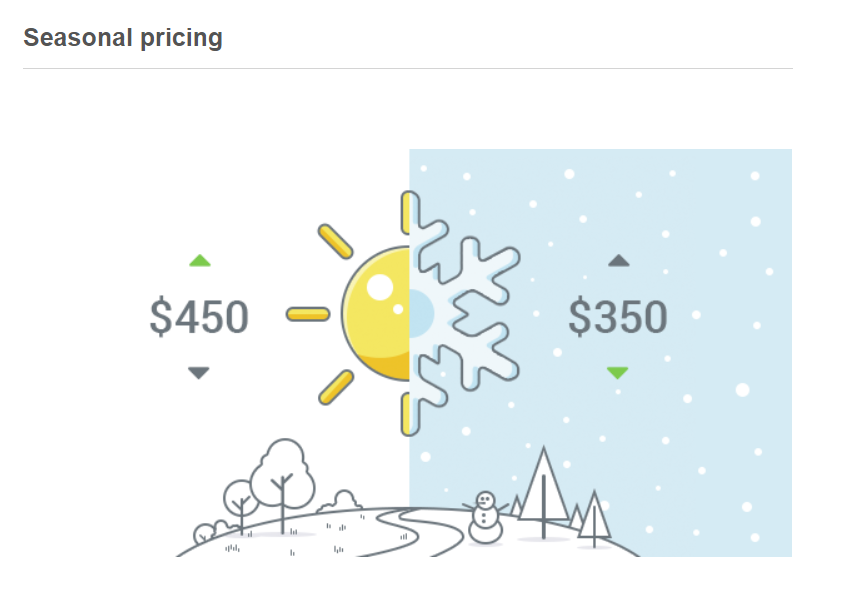This screenshot has height=596, width=843.
Task: Click the snowman on the hill
Action: coord(485,518)
